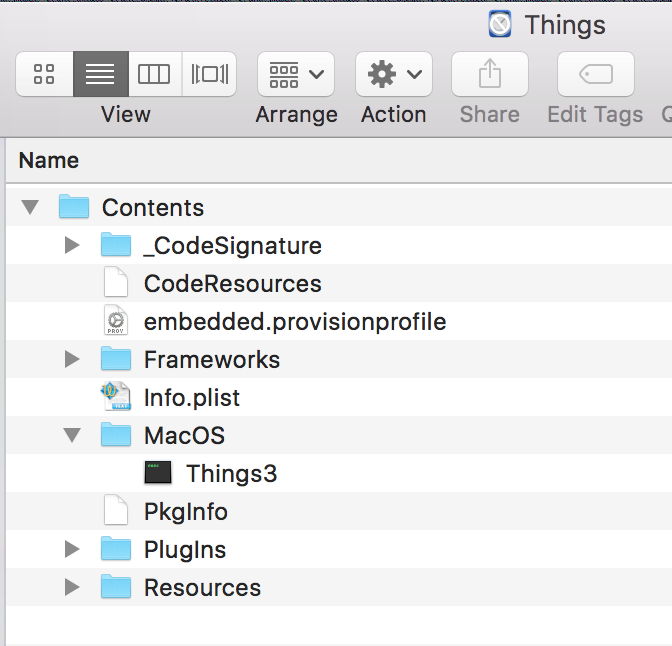Sort by the Name column header
The width and height of the screenshot is (672, 646).
point(49,161)
